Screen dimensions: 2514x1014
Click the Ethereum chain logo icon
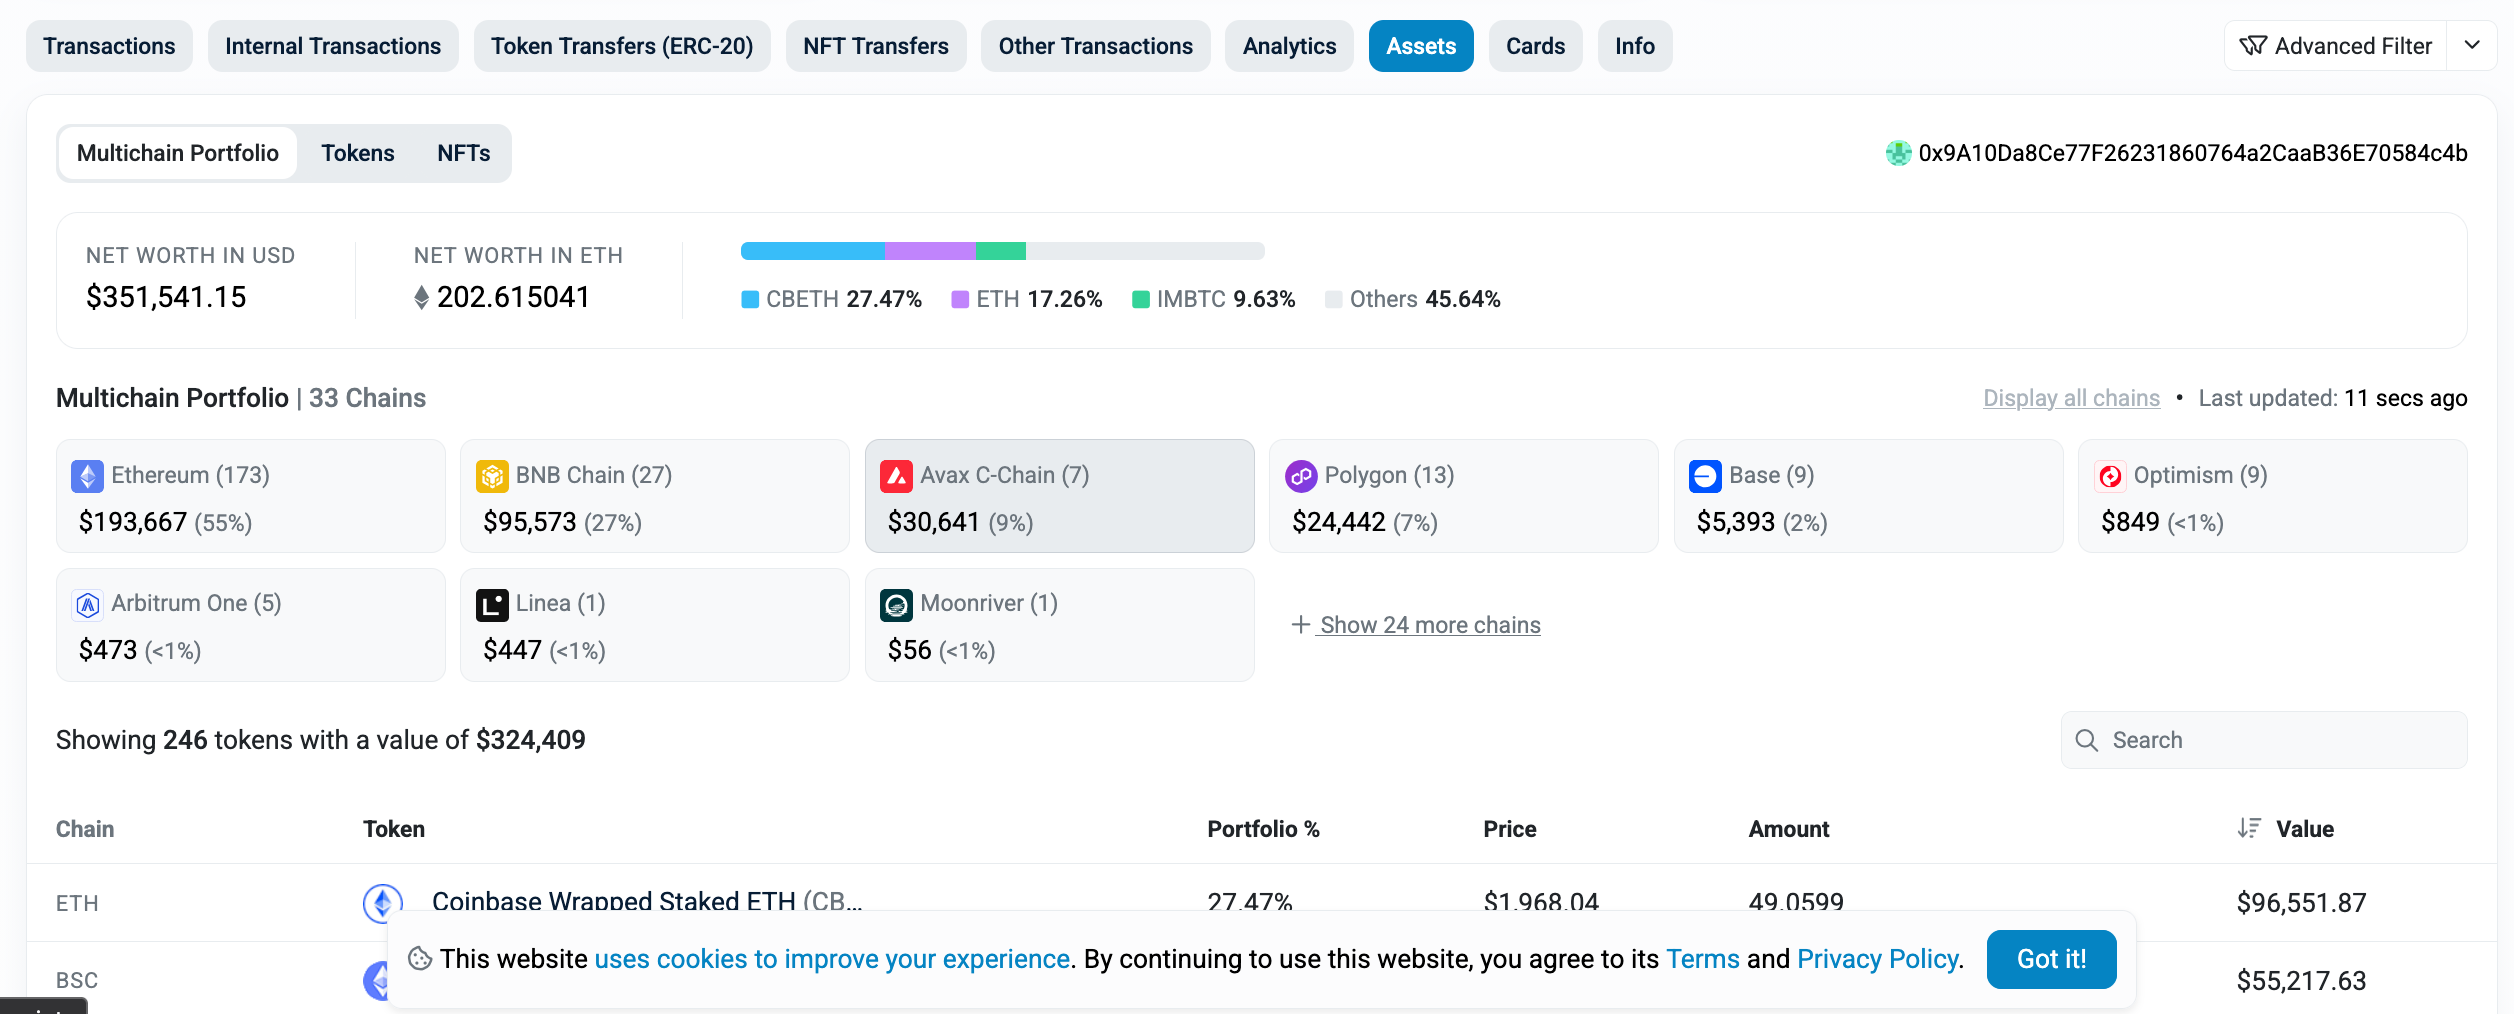(88, 476)
